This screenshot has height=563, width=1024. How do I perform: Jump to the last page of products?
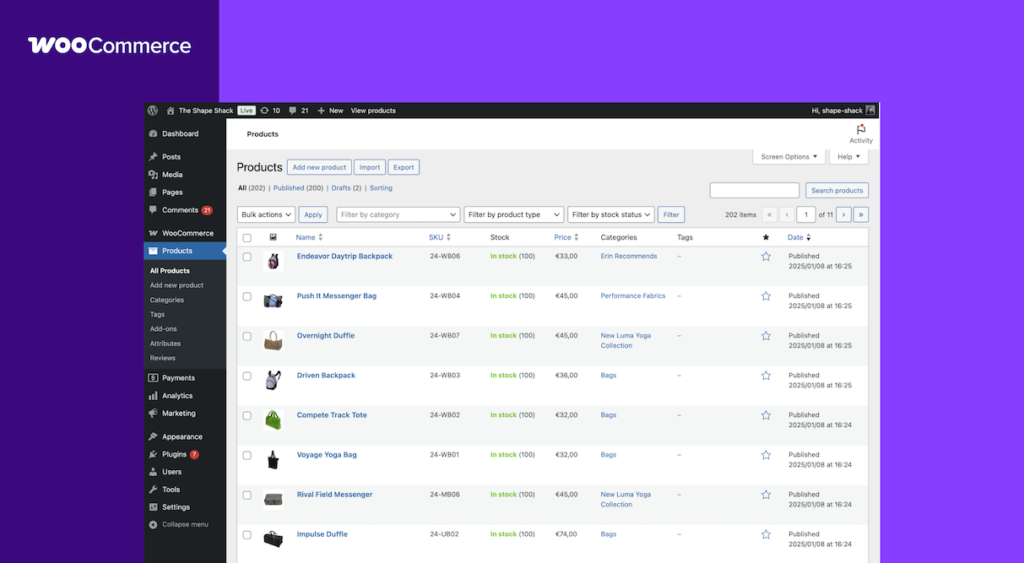pyautogui.click(x=861, y=214)
